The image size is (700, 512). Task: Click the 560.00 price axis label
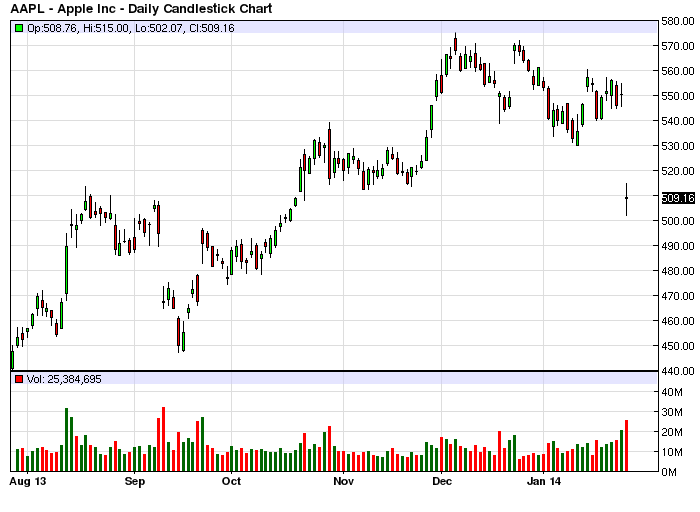tap(678, 71)
